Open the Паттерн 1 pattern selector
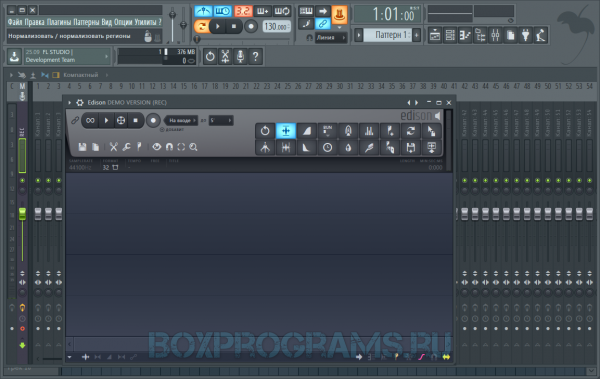Screen dimensions: 600x379 click(x=387, y=35)
